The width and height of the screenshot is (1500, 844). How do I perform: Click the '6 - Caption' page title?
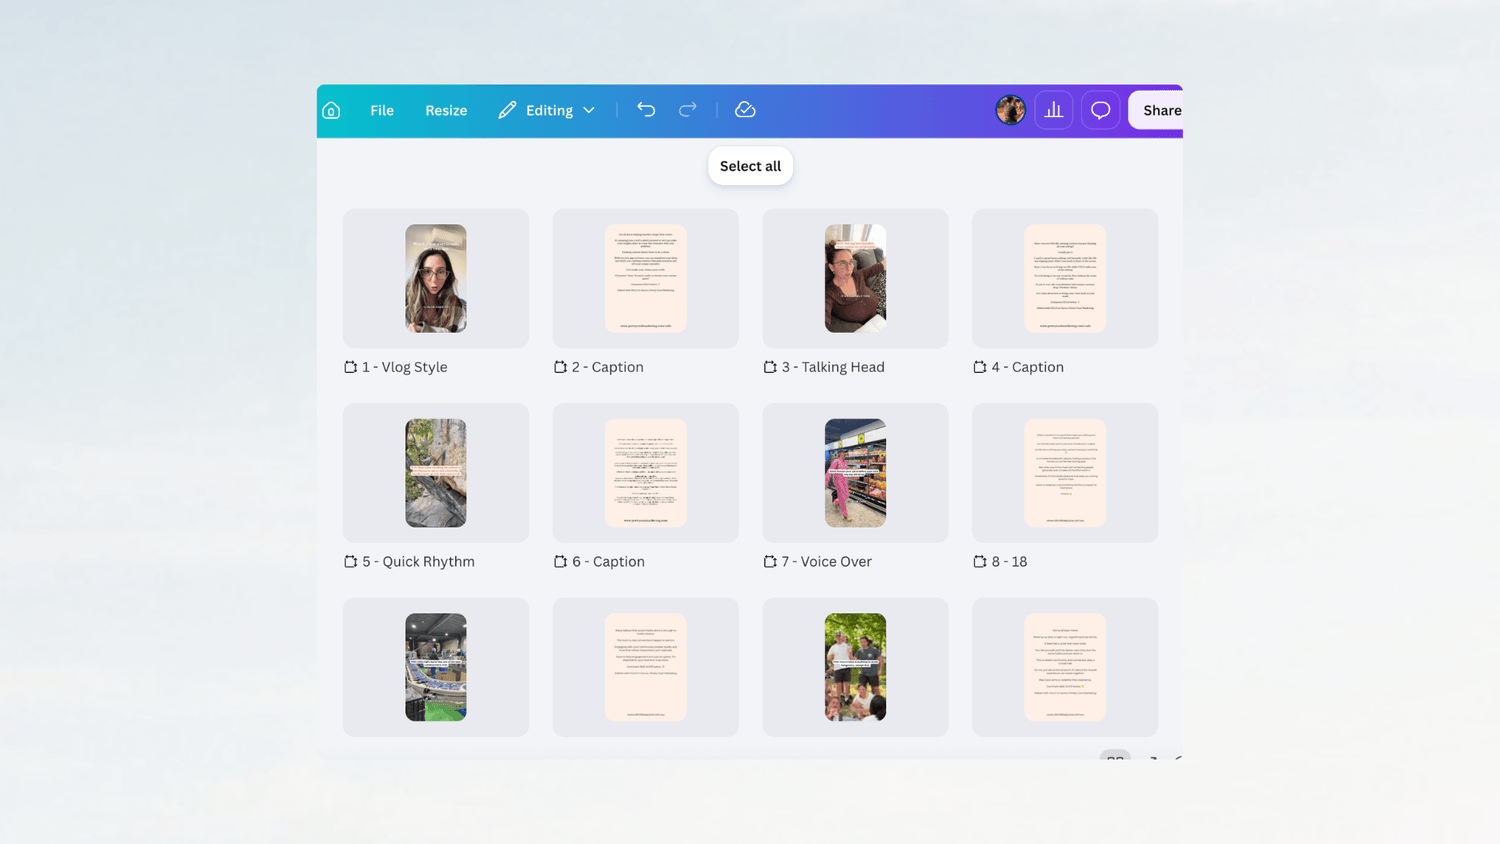(608, 562)
